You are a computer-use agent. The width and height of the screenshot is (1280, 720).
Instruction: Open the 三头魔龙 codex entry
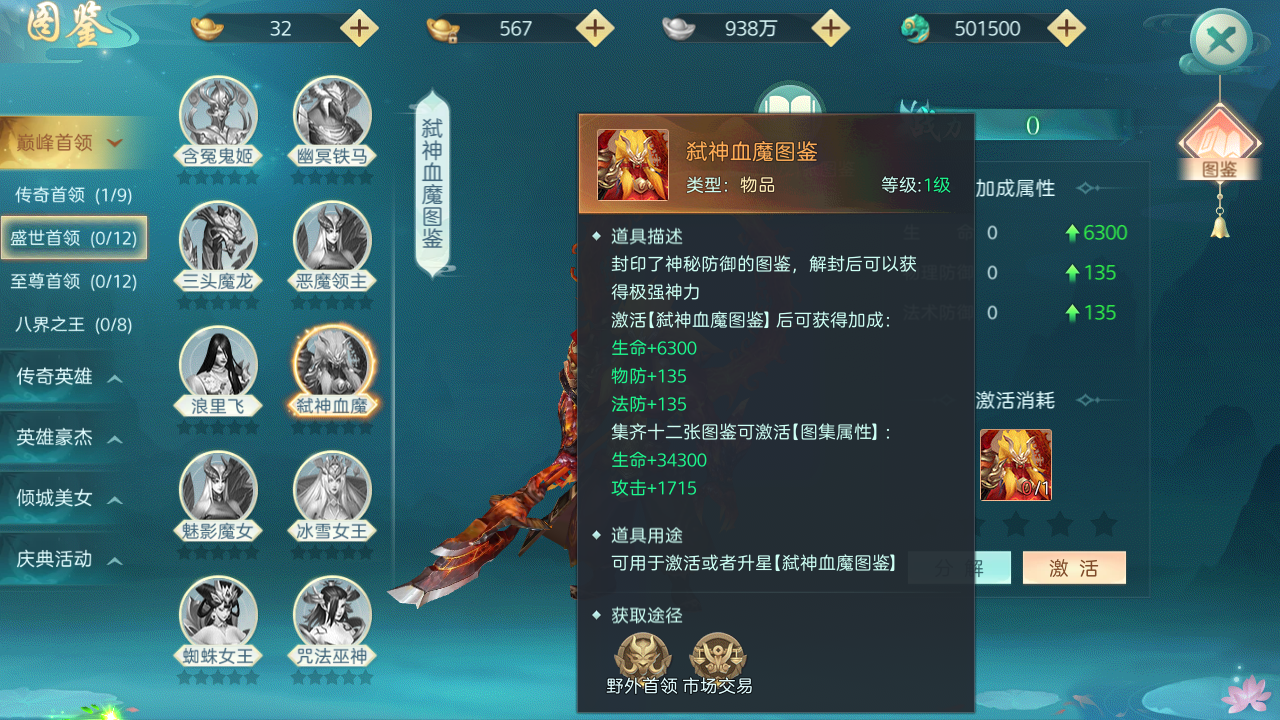pos(218,243)
